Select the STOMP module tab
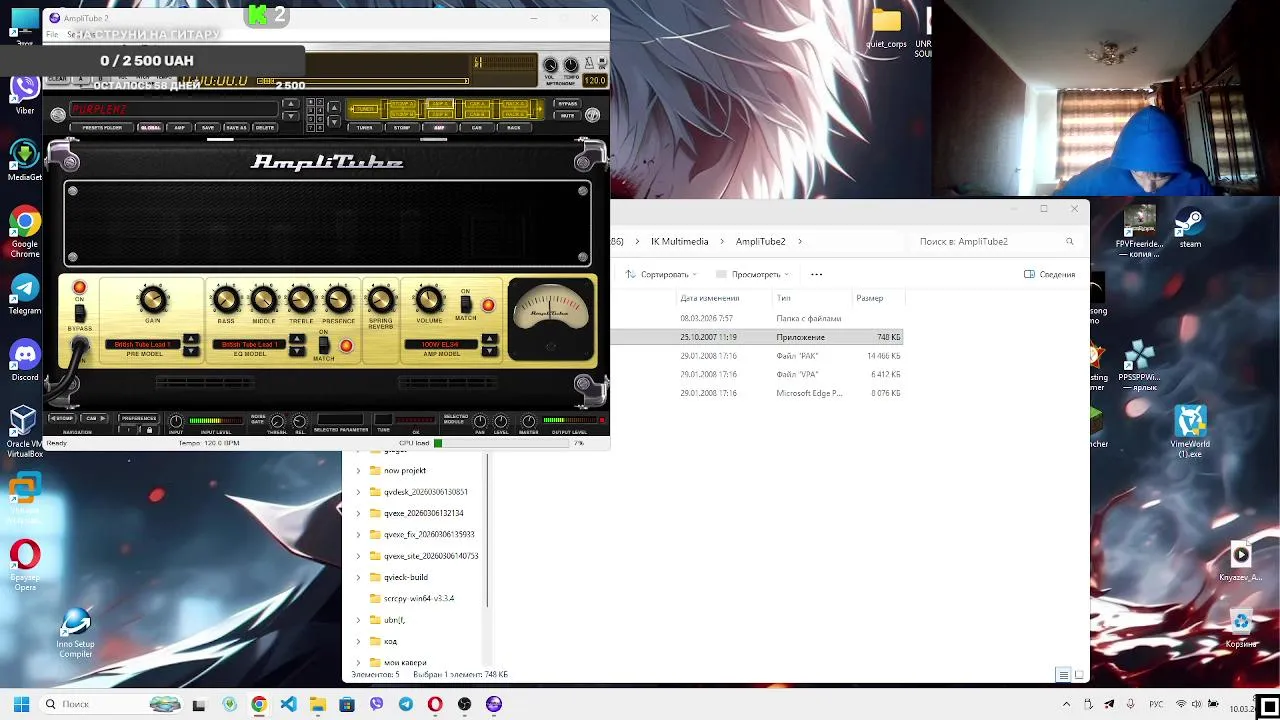1280x720 pixels. (x=402, y=128)
